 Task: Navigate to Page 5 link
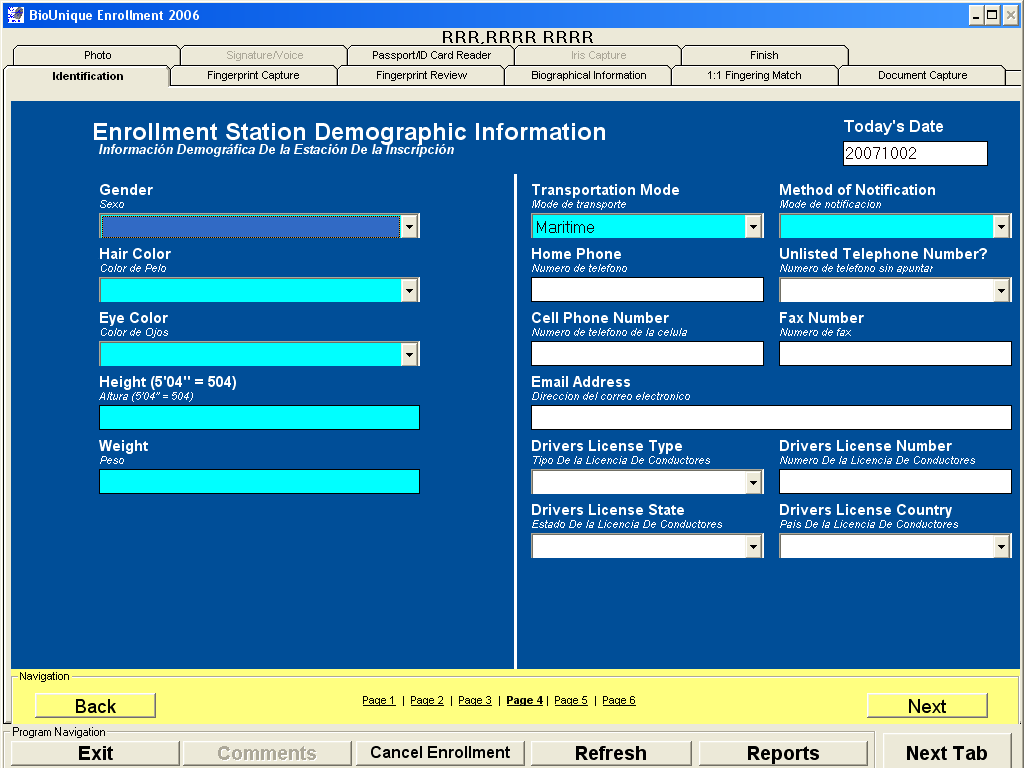pos(571,700)
